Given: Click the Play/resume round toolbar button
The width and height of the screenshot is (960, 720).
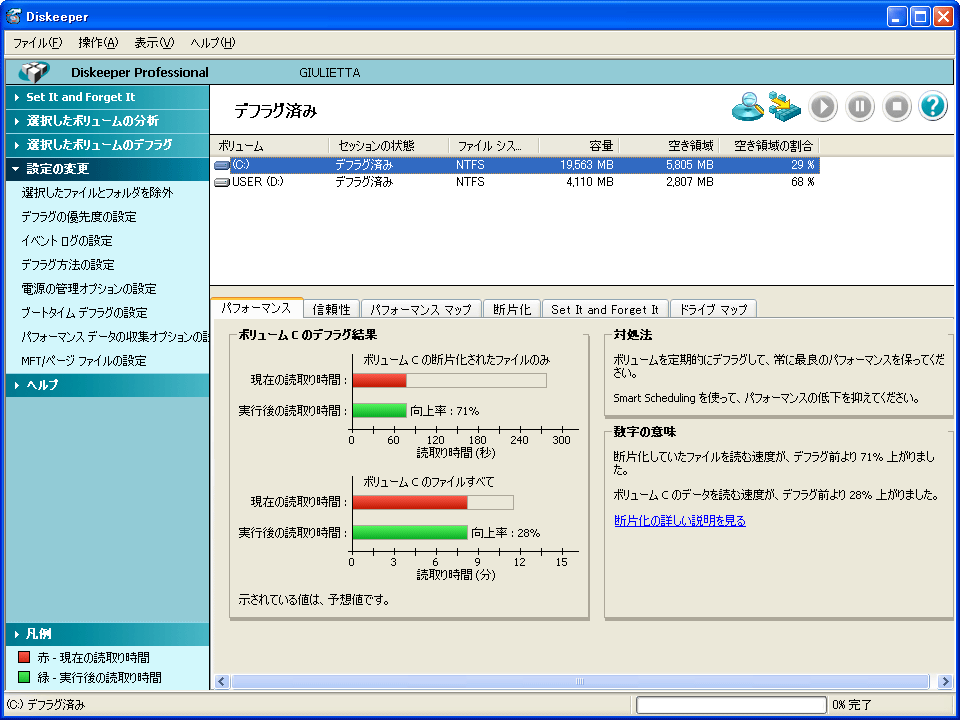Looking at the screenshot, I should tap(822, 107).
